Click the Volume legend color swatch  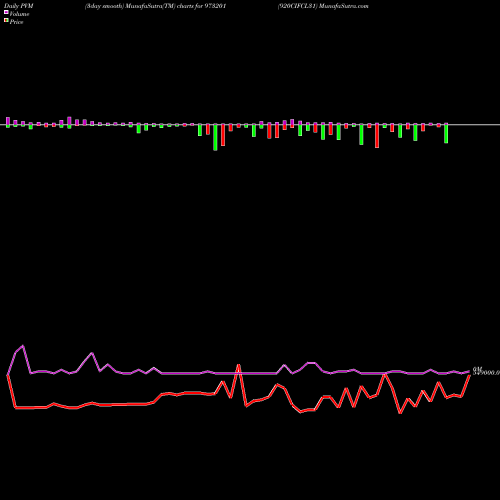pyautogui.click(x=6, y=13)
